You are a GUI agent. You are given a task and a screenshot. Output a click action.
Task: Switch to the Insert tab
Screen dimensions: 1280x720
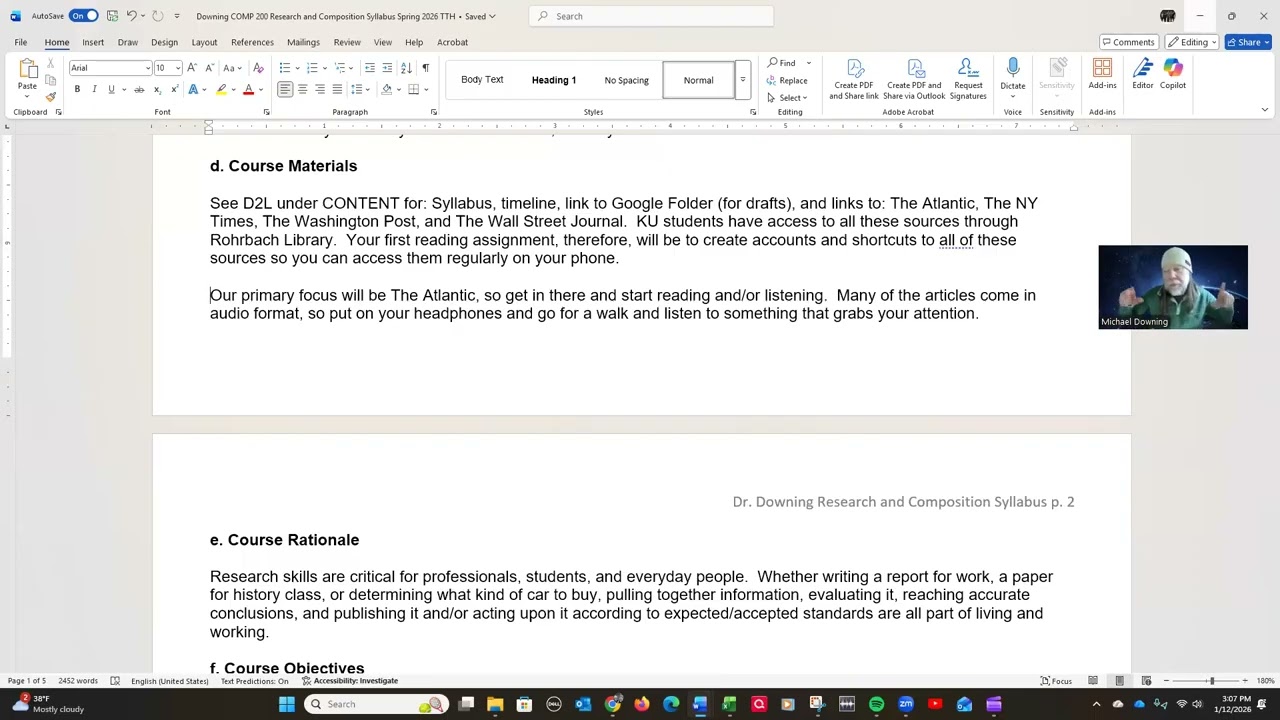[x=93, y=42]
